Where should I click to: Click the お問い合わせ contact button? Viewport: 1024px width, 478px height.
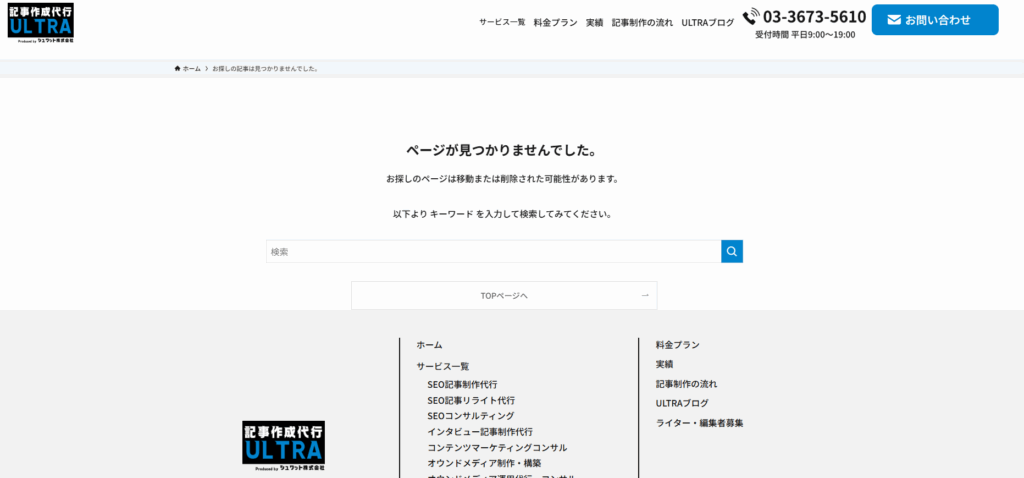click(935, 20)
